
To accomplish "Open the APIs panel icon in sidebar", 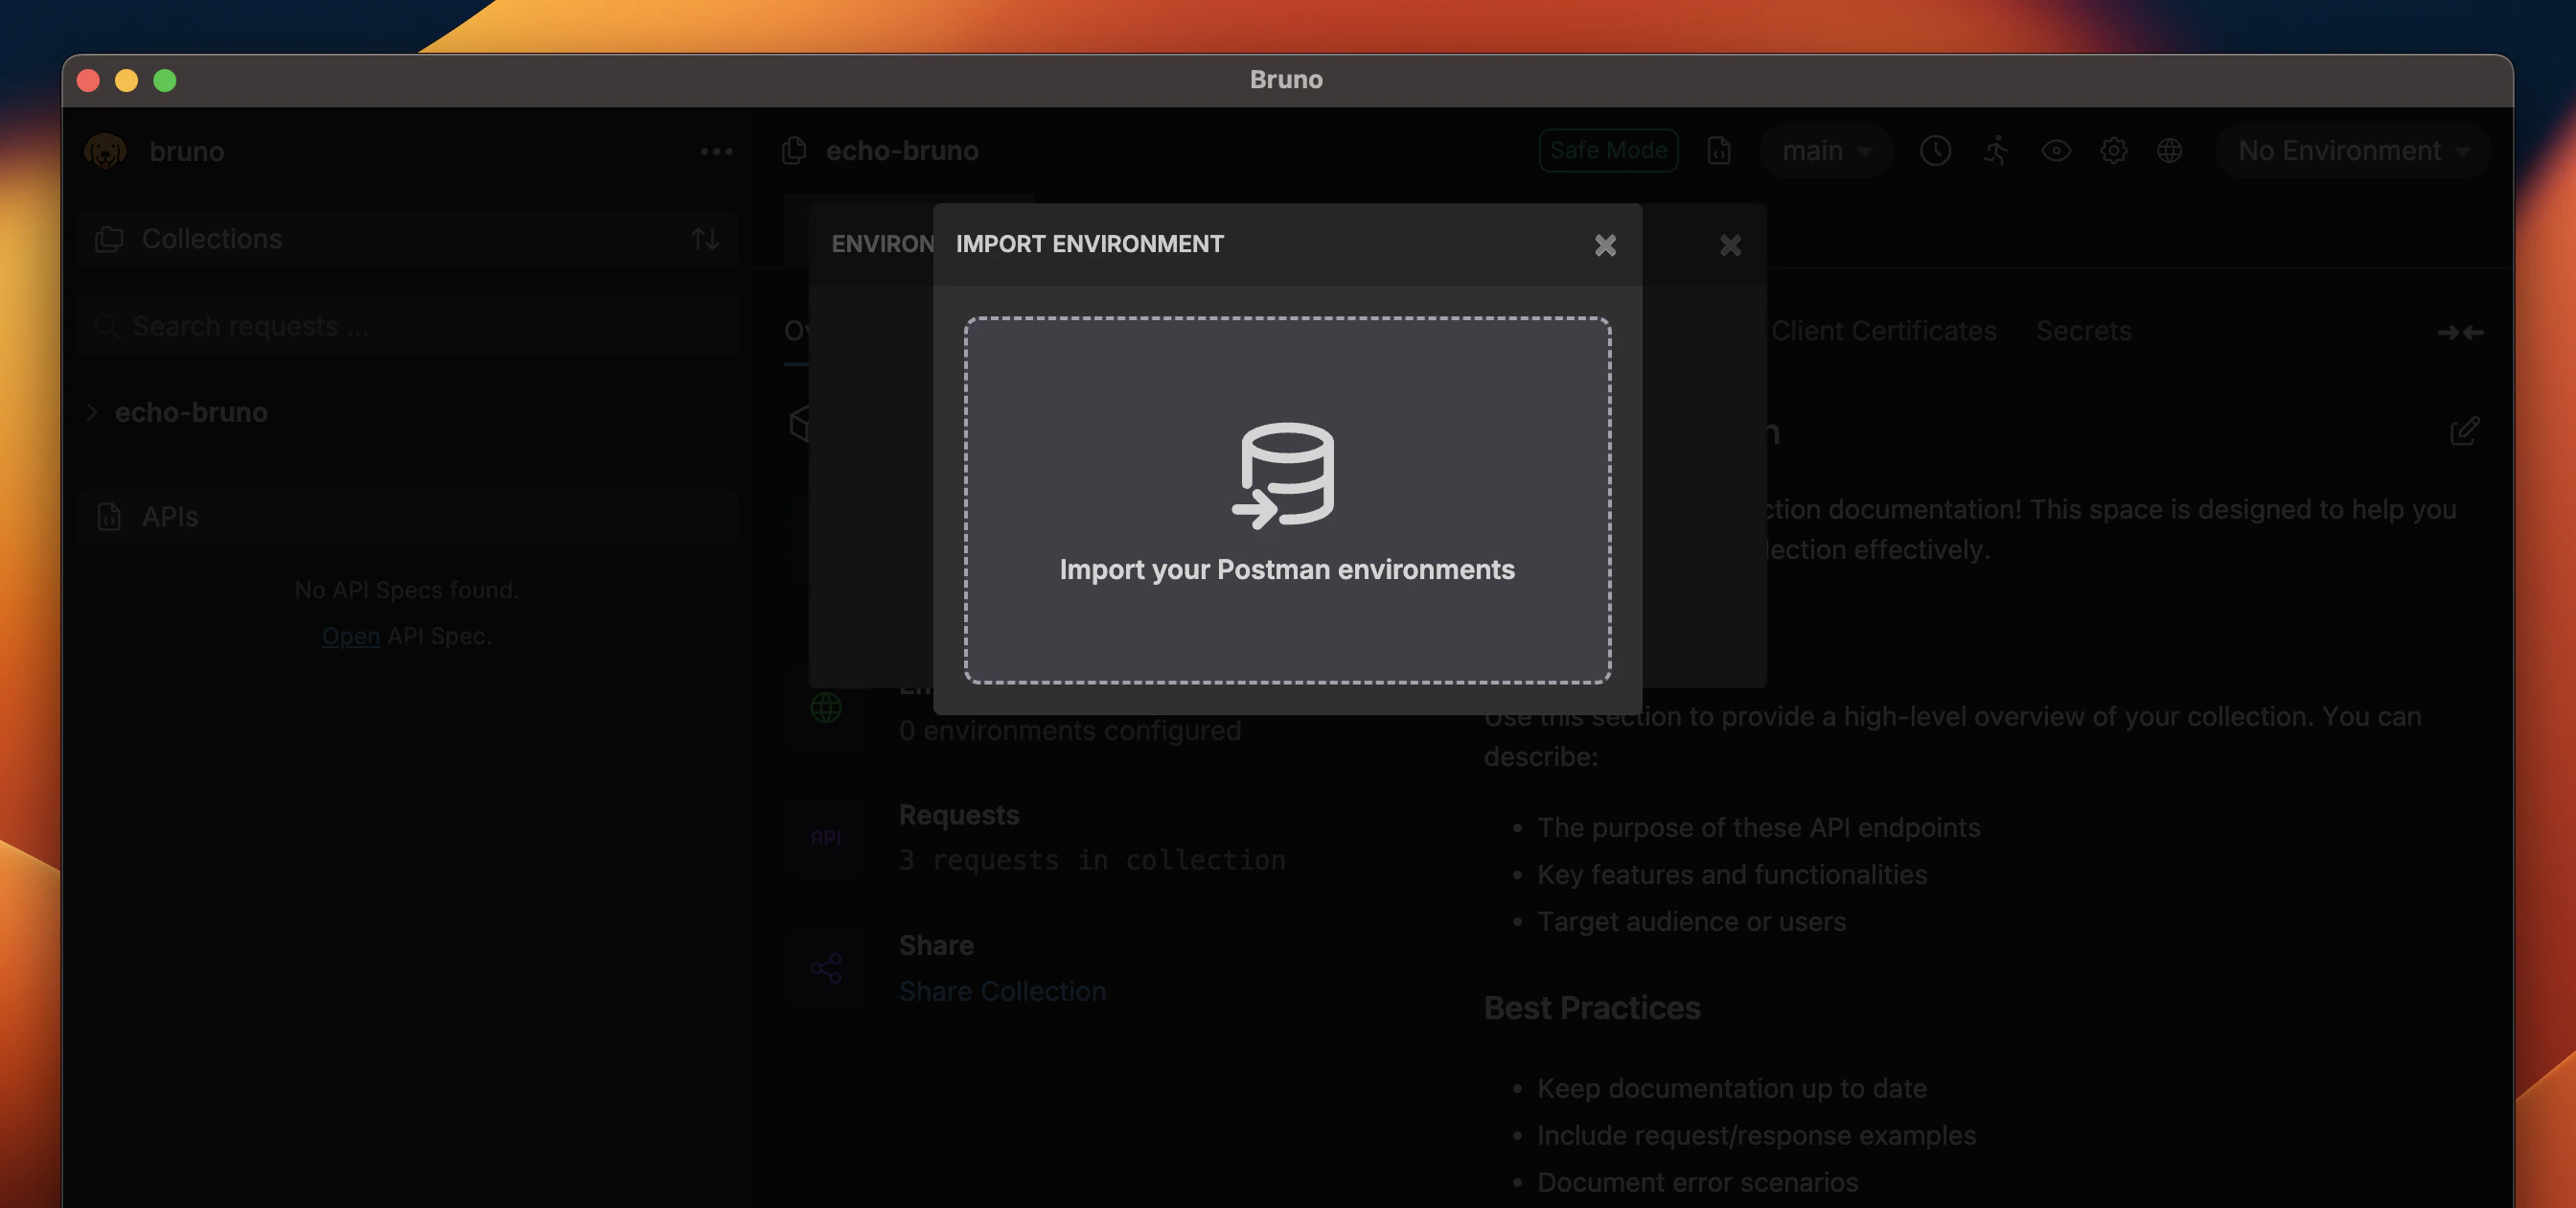I will pos(107,517).
